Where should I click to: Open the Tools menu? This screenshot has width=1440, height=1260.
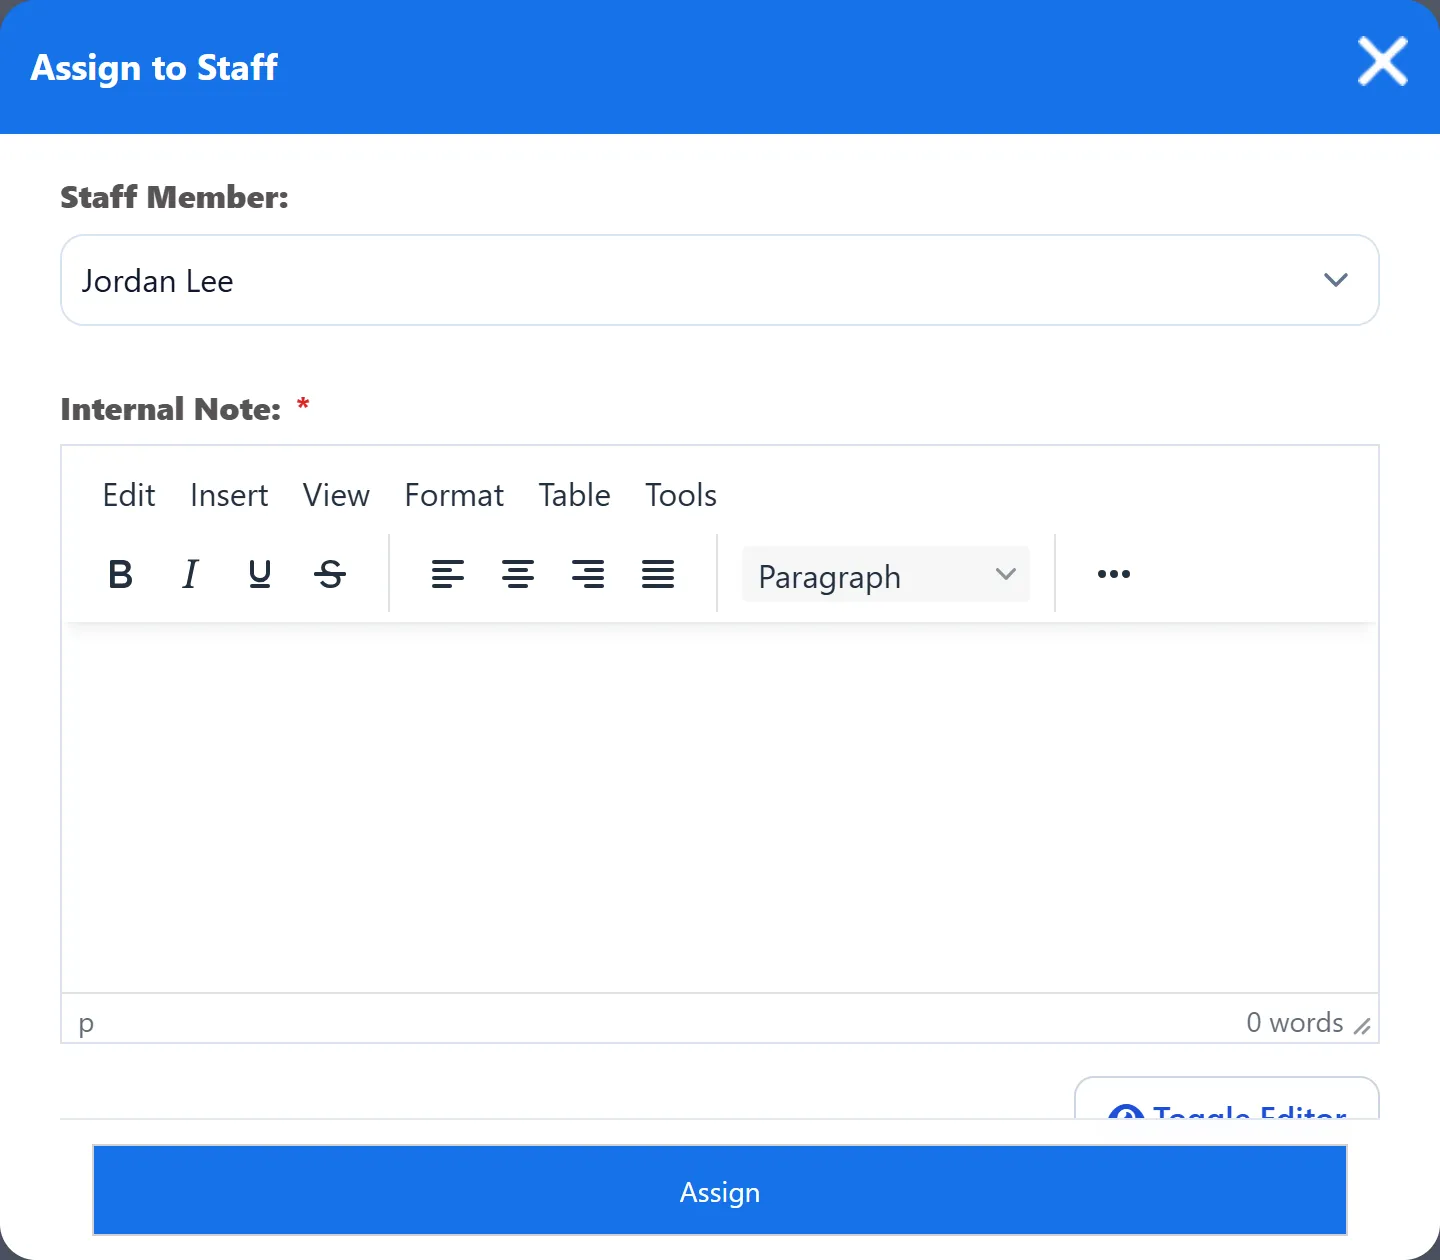pyautogui.click(x=681, y=495)
